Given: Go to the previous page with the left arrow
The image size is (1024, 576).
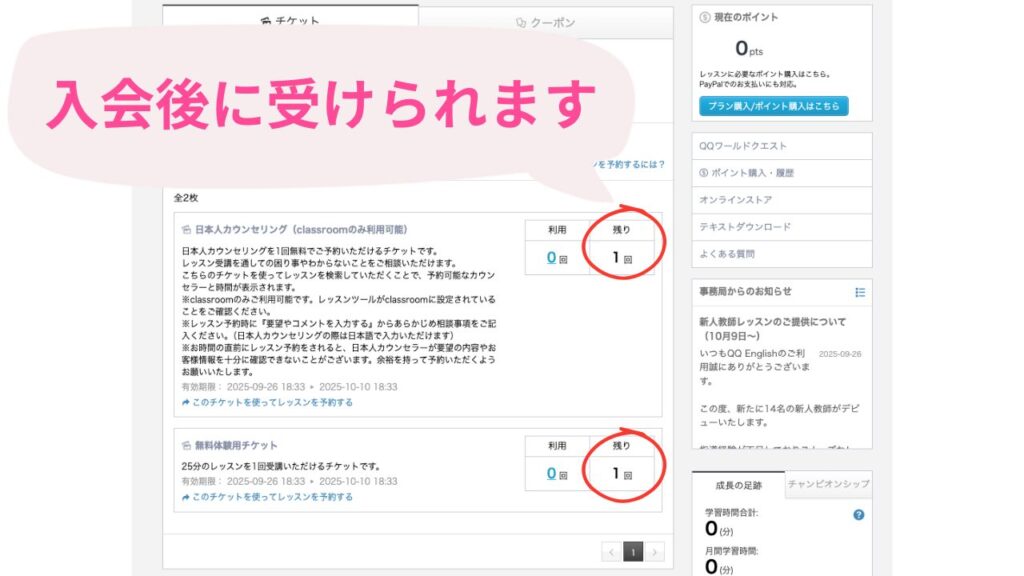Looking at the screenshot, I should pos(612,552).
